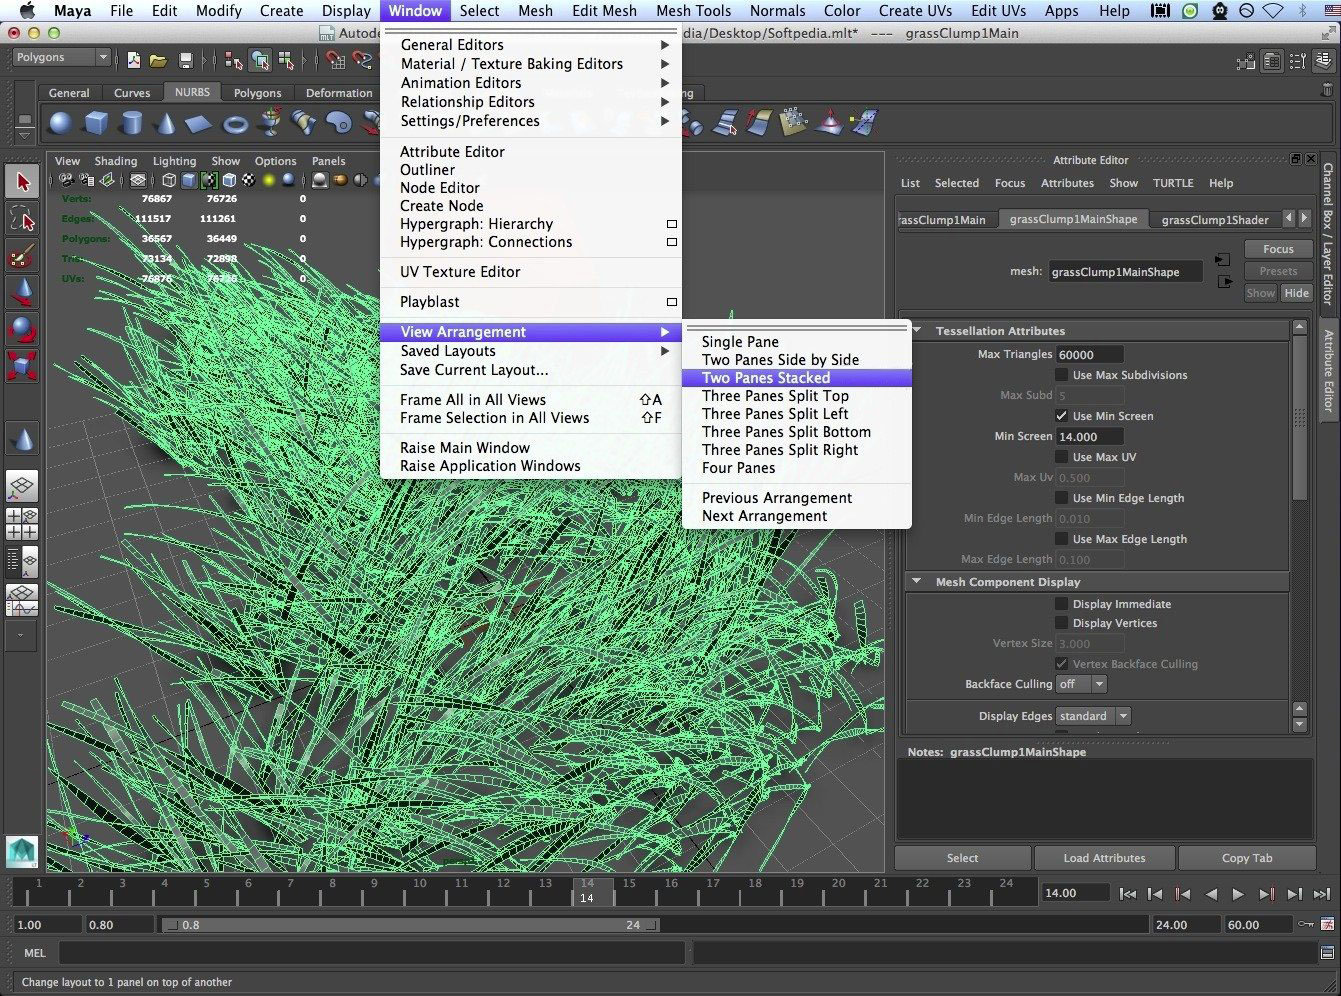Click the Select button in Attribute Editor
Screen dimensions: 1341x996
962,858
